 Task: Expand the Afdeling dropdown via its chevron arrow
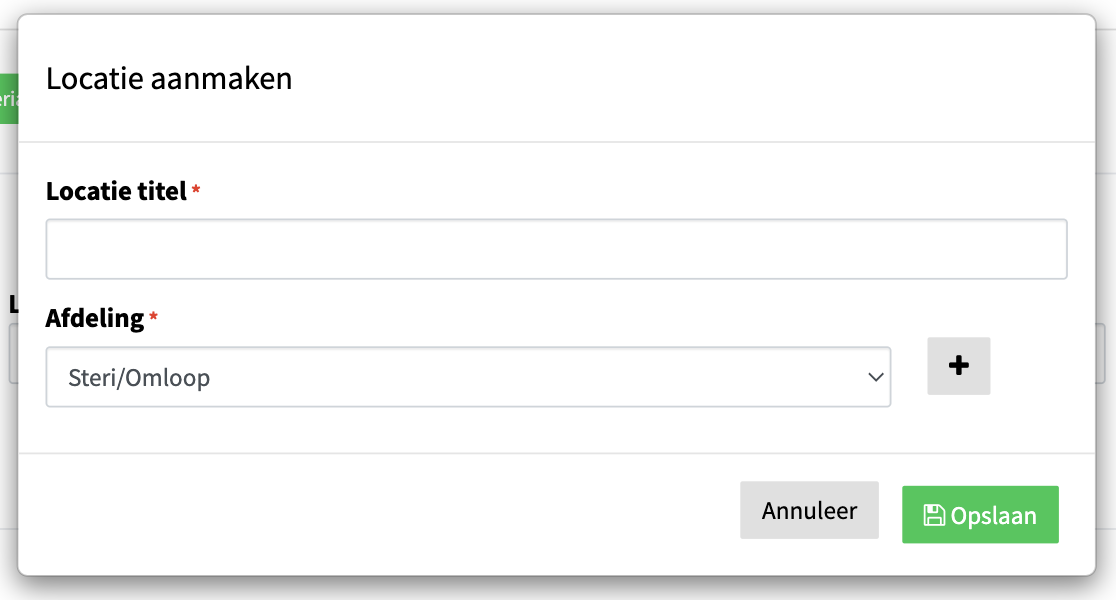click(x=875, y=377)
